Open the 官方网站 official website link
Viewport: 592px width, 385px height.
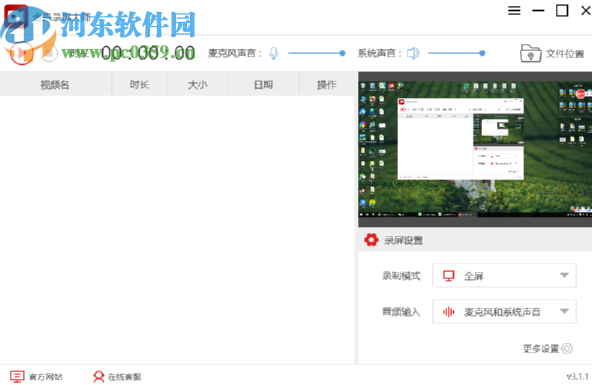pyautogui.click(x=36, y=376)
